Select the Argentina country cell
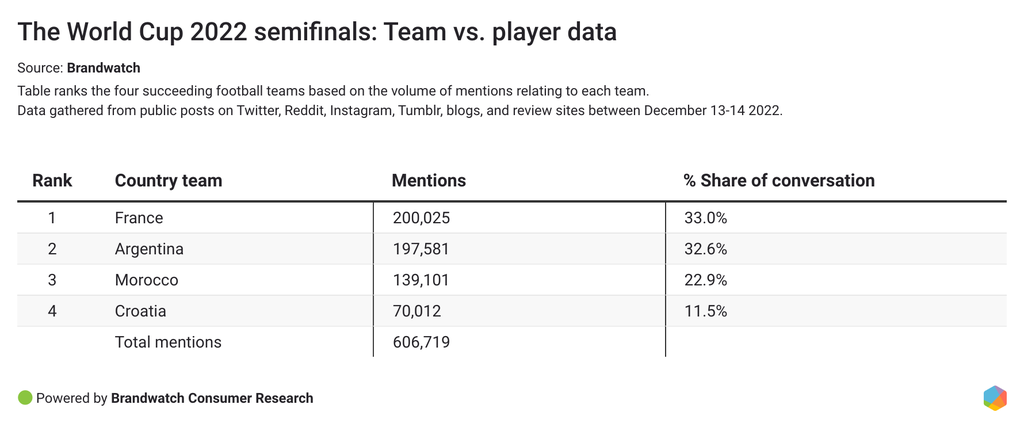Screen dimensions: 1024x431 tap(149, 249)
